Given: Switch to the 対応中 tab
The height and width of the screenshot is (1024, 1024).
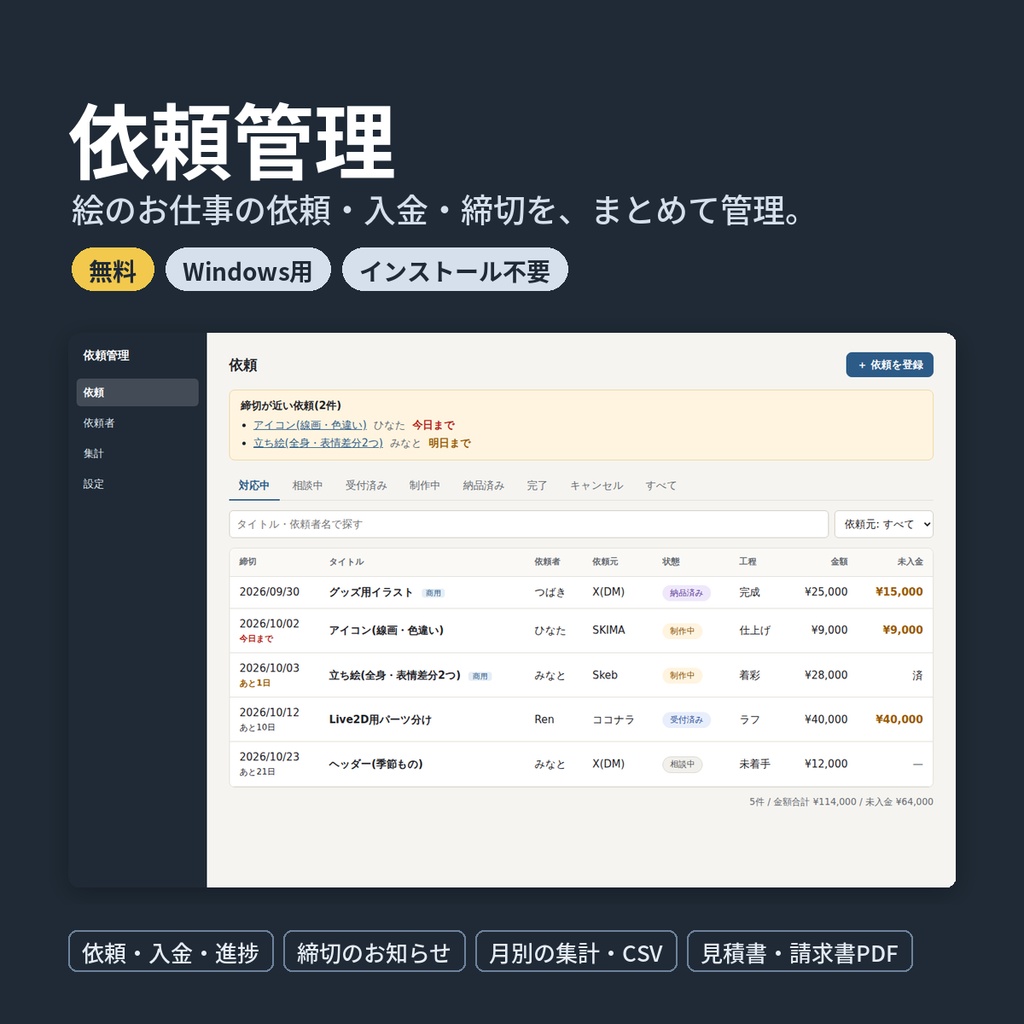Looking at the screenshot, I should [254, 485].
